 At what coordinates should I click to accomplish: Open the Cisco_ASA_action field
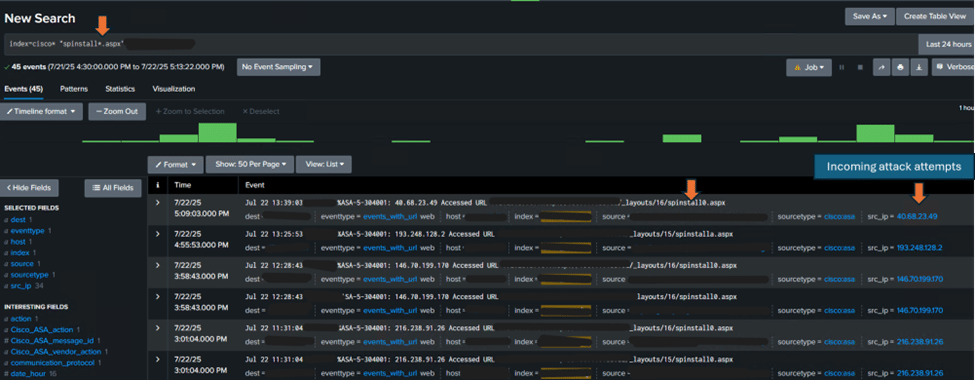click(x=42, y=330)
